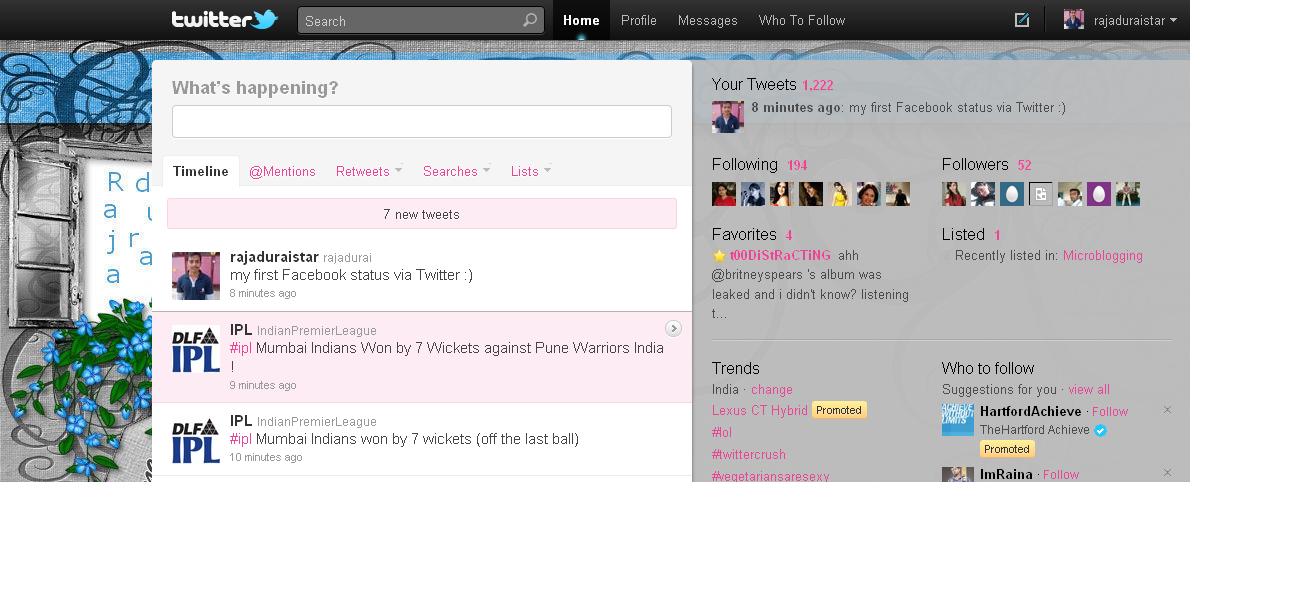The image size is (1298, 613).
Task: Open Your Tweets count 1,222
Action: [817, 86]
